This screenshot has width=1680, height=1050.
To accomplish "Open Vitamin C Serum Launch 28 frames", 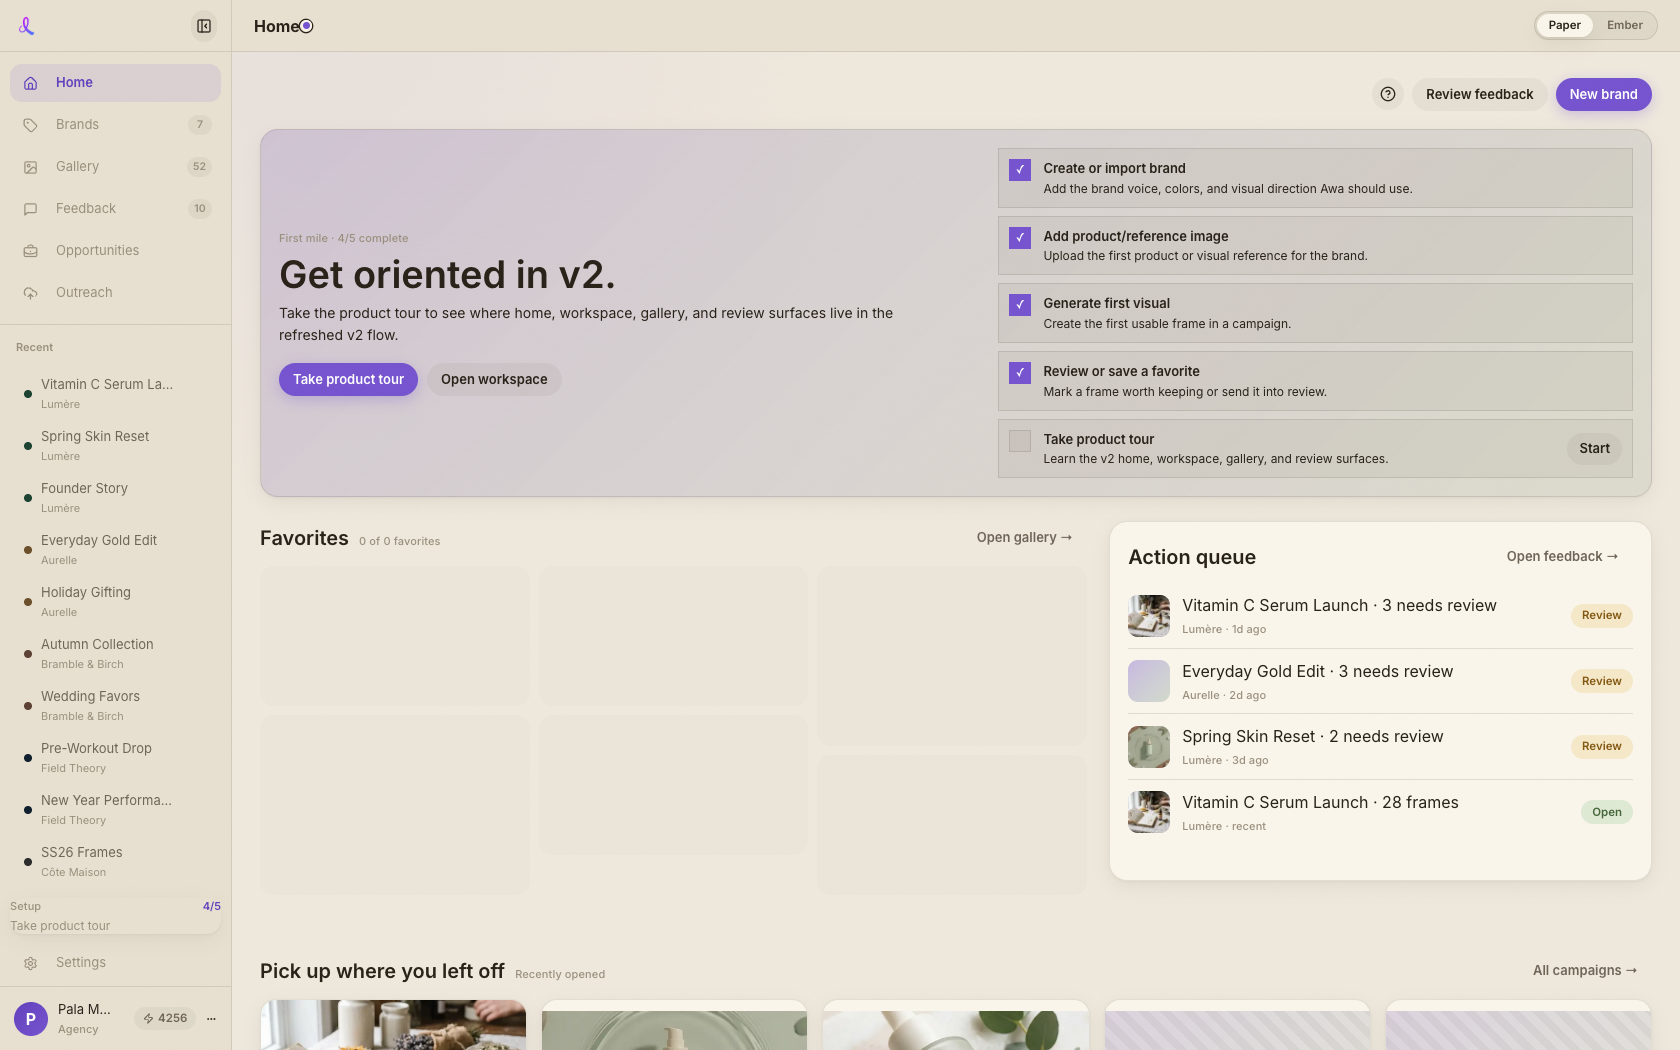I will coord(1606,813).
